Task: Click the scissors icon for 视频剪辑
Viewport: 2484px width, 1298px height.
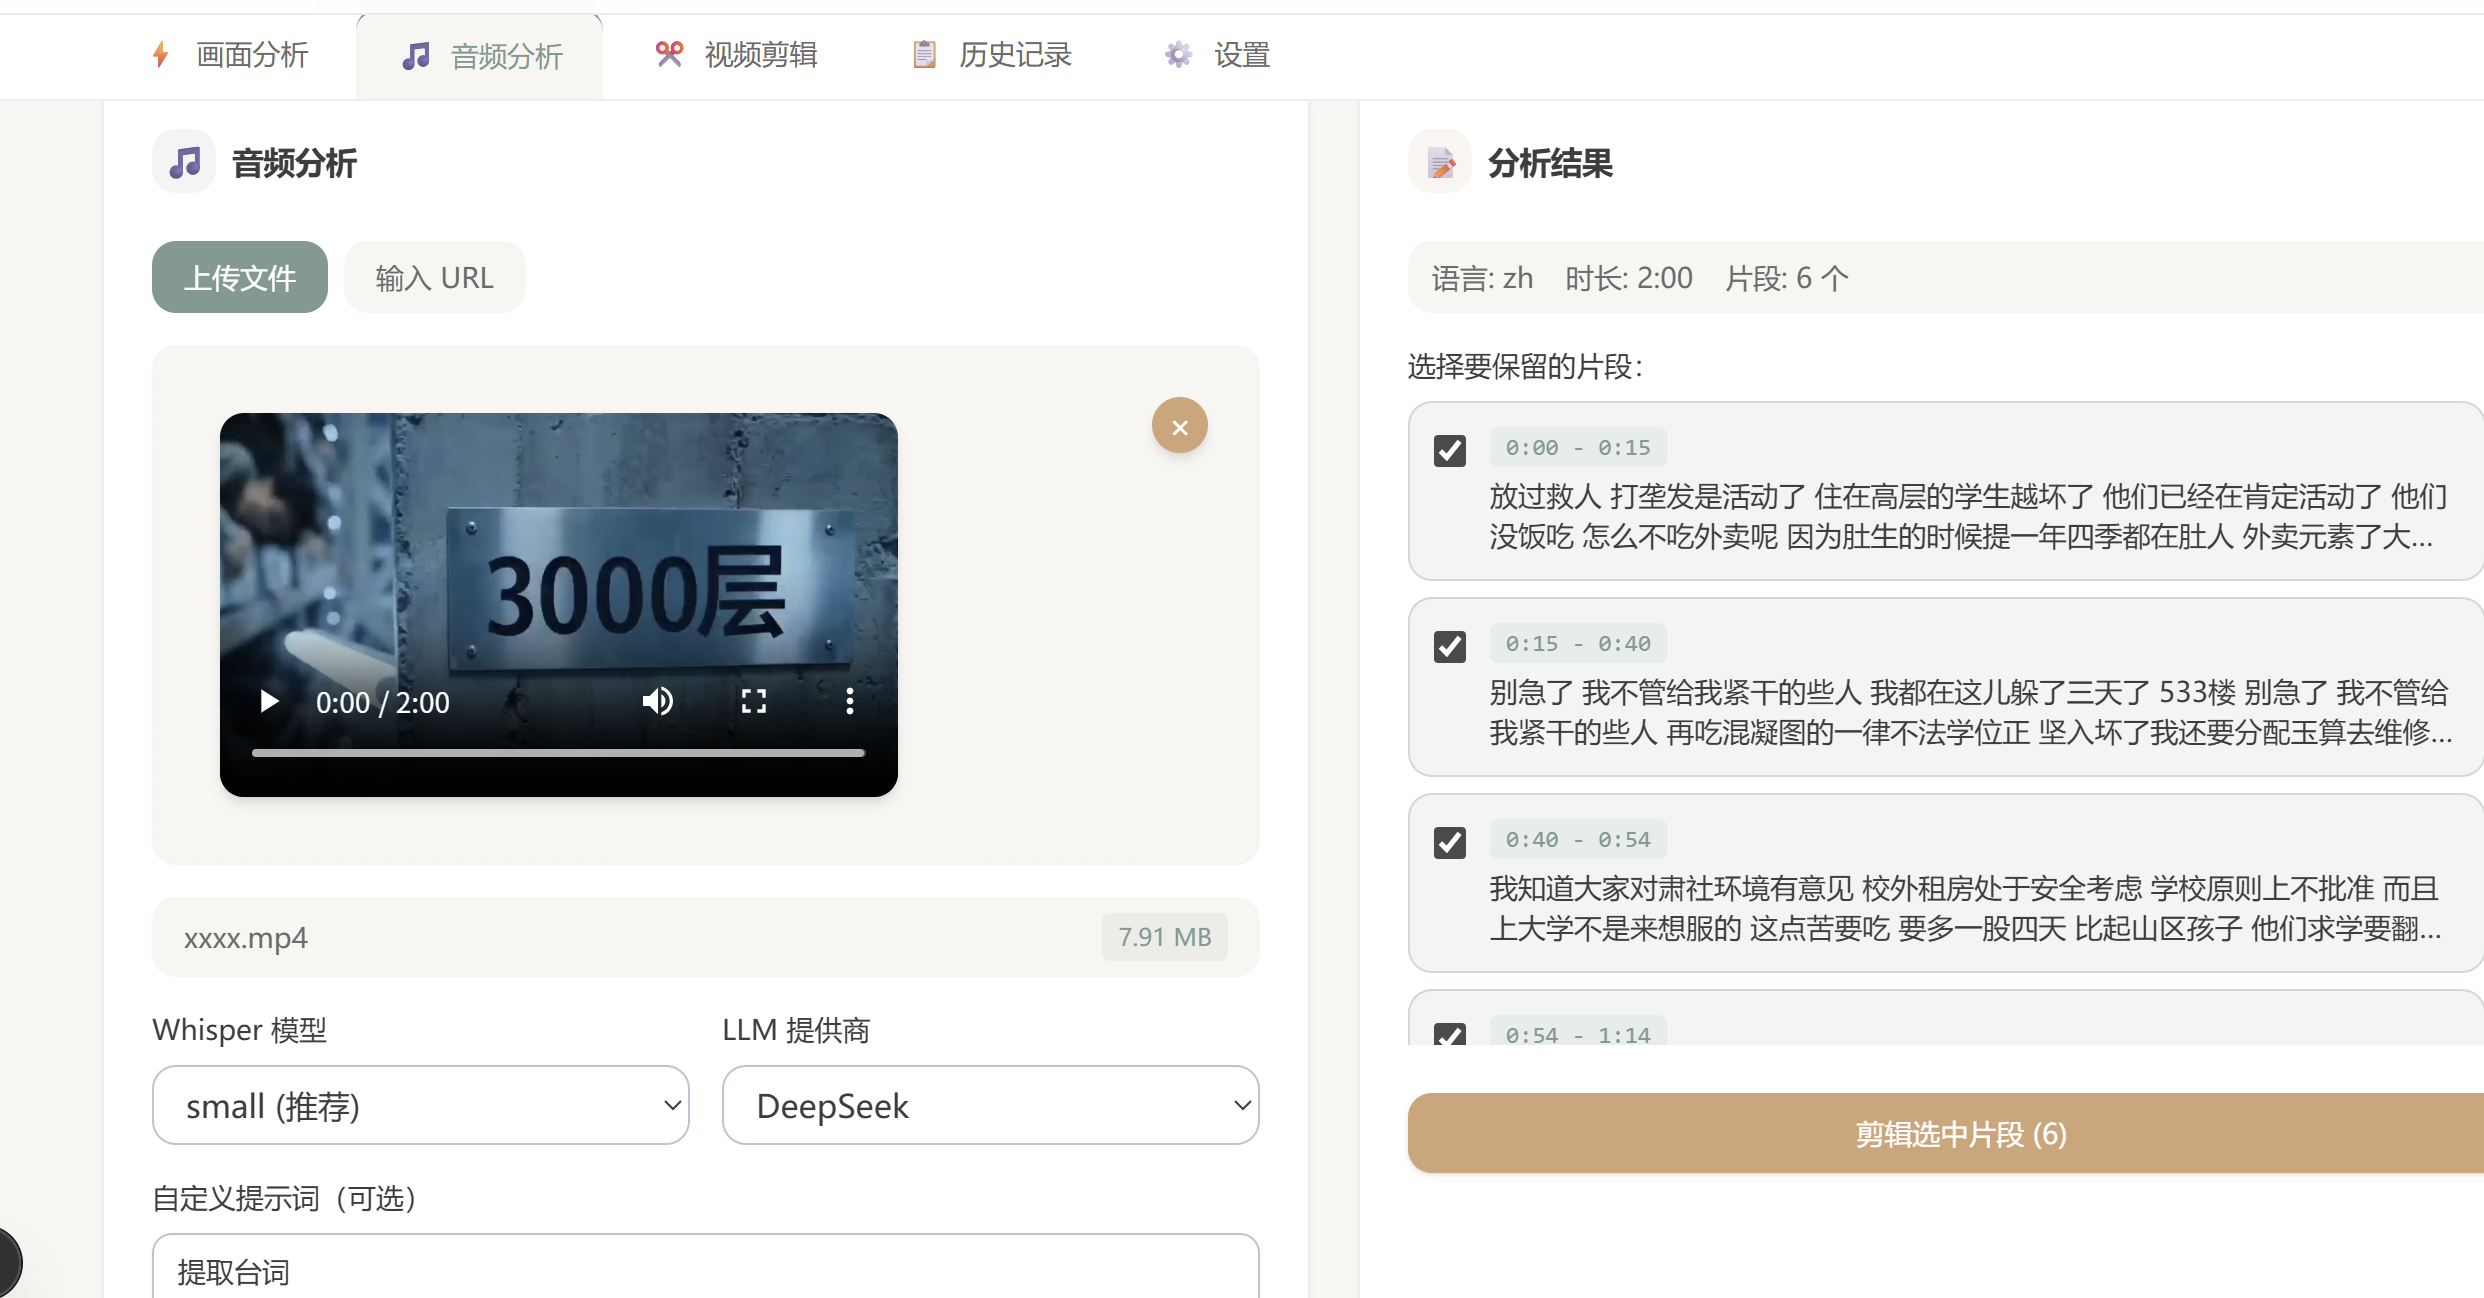Action: (x=669, y=54)
